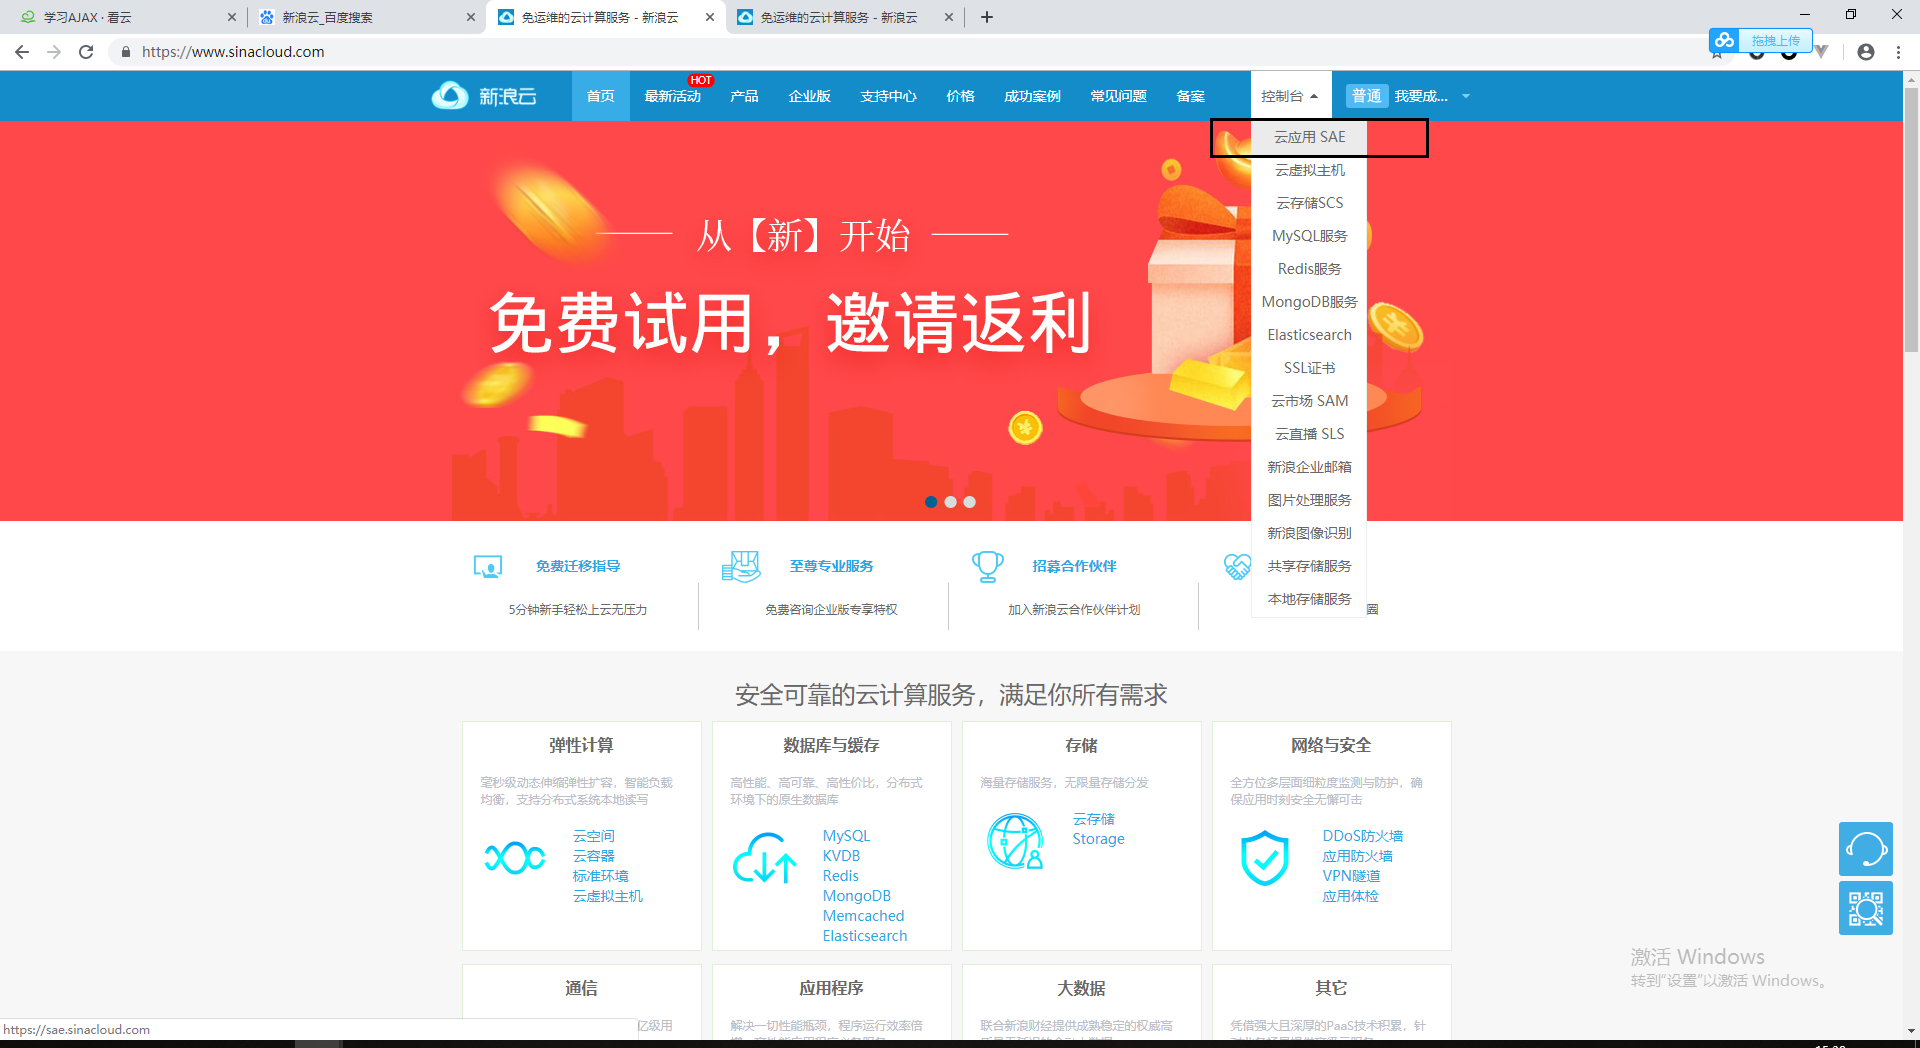Open the Chrome profile avatar icon

pos(1866,52)
